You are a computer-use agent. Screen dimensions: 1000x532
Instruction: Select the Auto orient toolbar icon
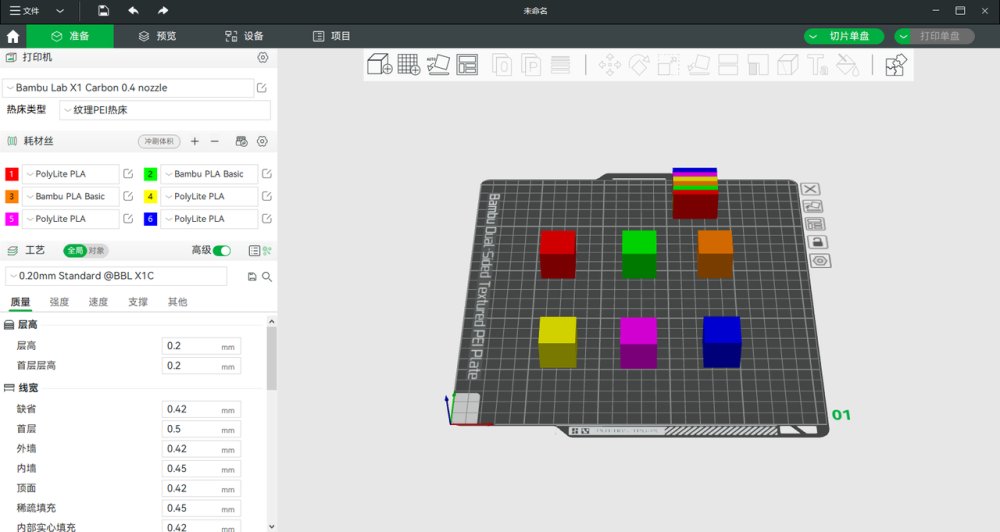click(438, 65)
